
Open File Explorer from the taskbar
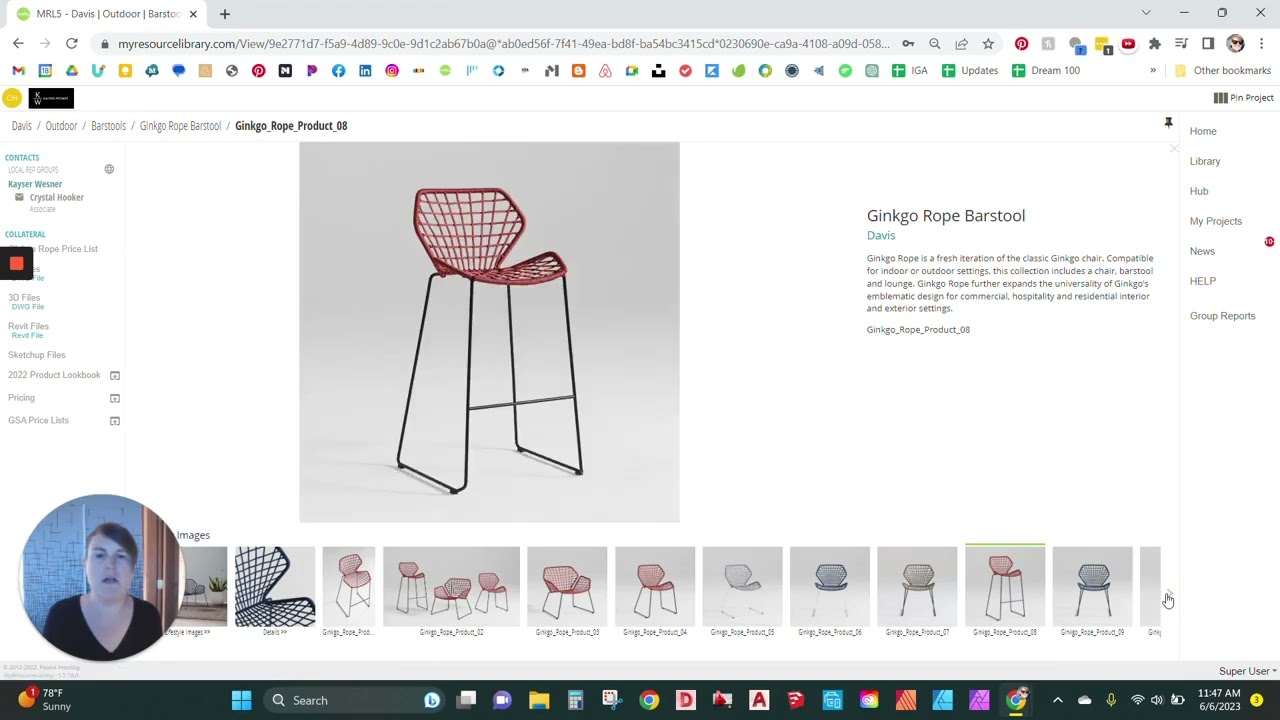(539, 700)
